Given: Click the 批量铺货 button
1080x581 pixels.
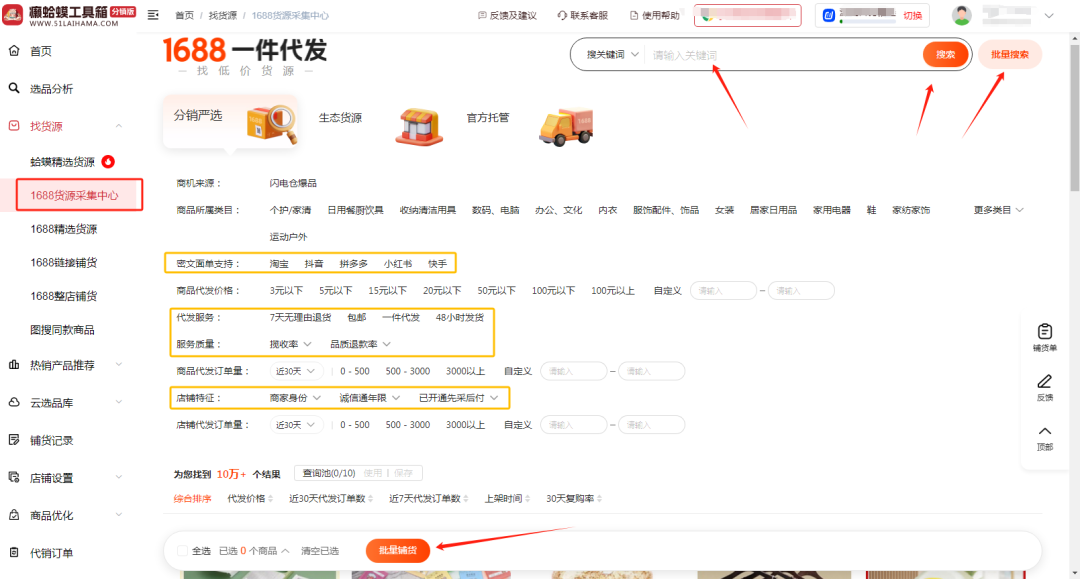Looking at the screenshot, I should (397, 550).
